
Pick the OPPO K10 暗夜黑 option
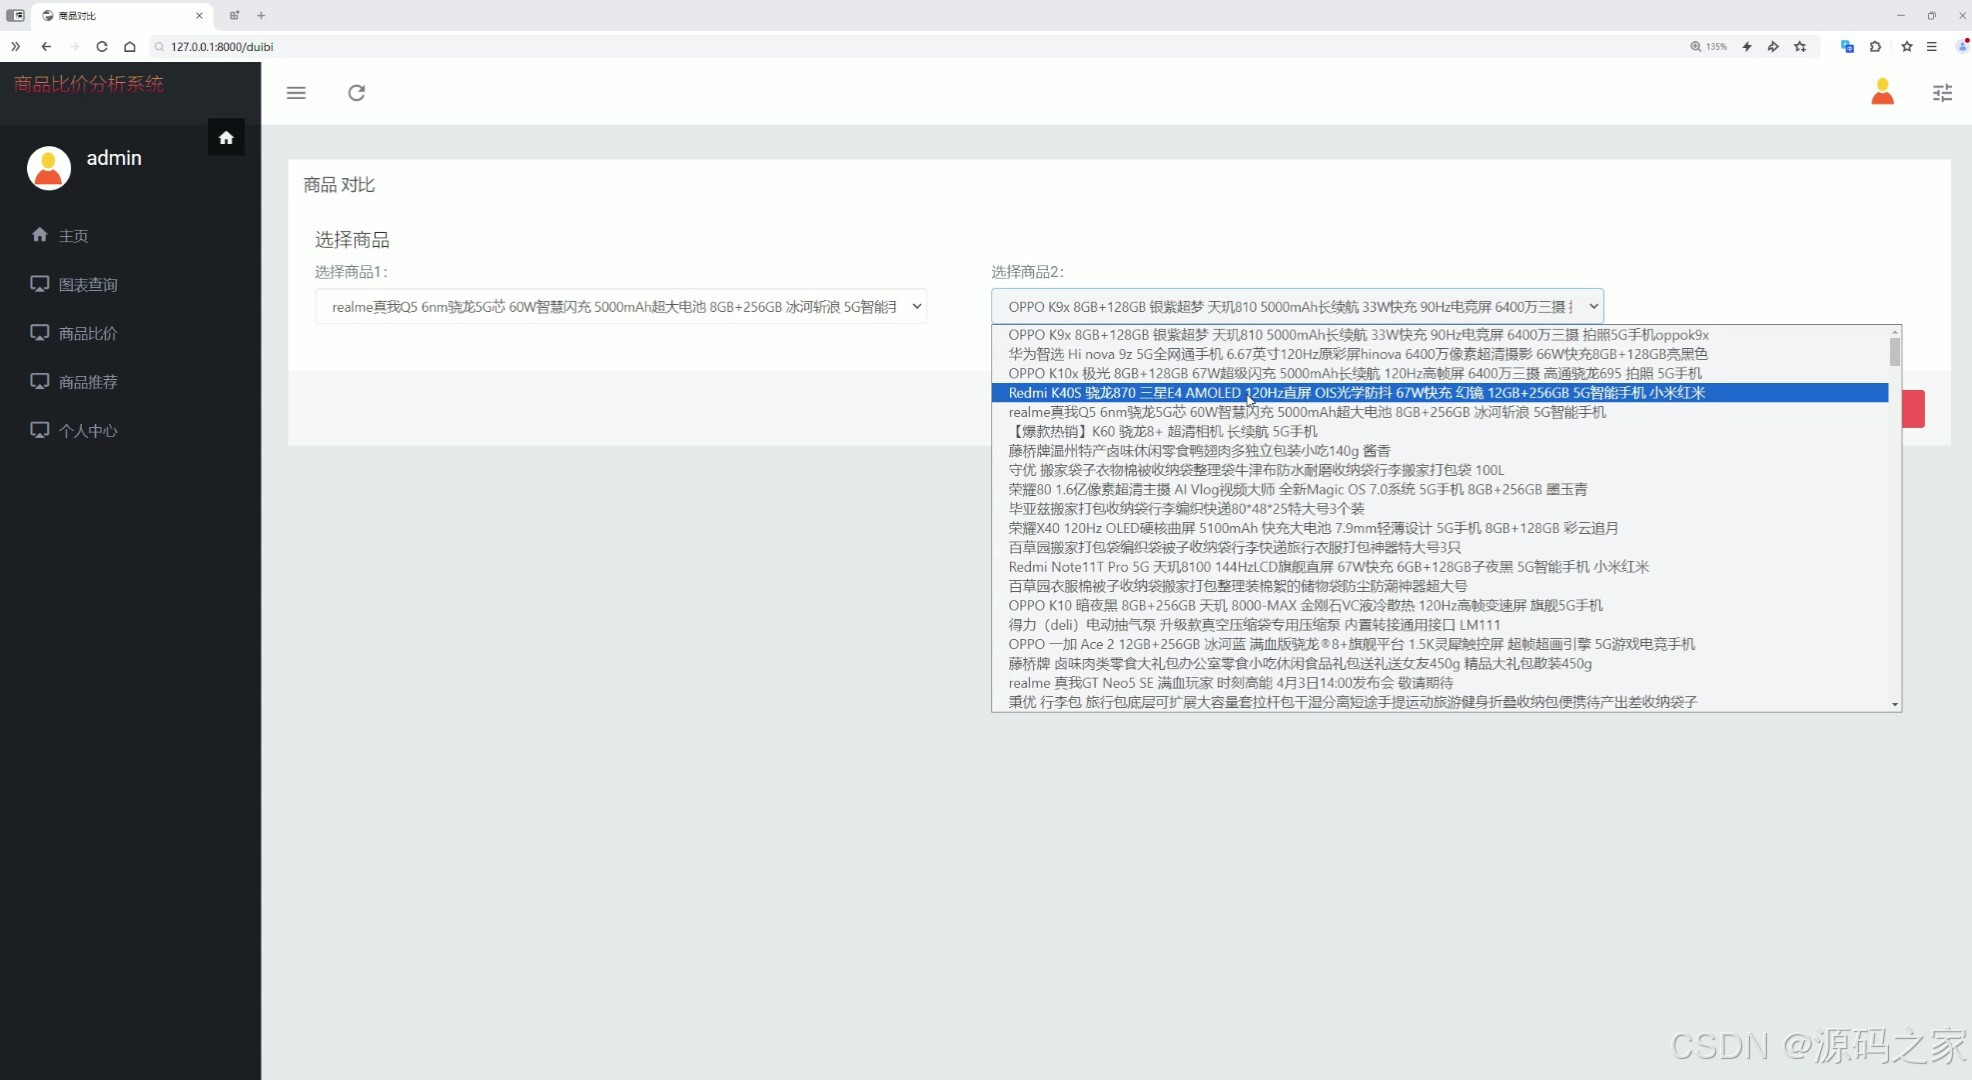(x=1440, y=606)
